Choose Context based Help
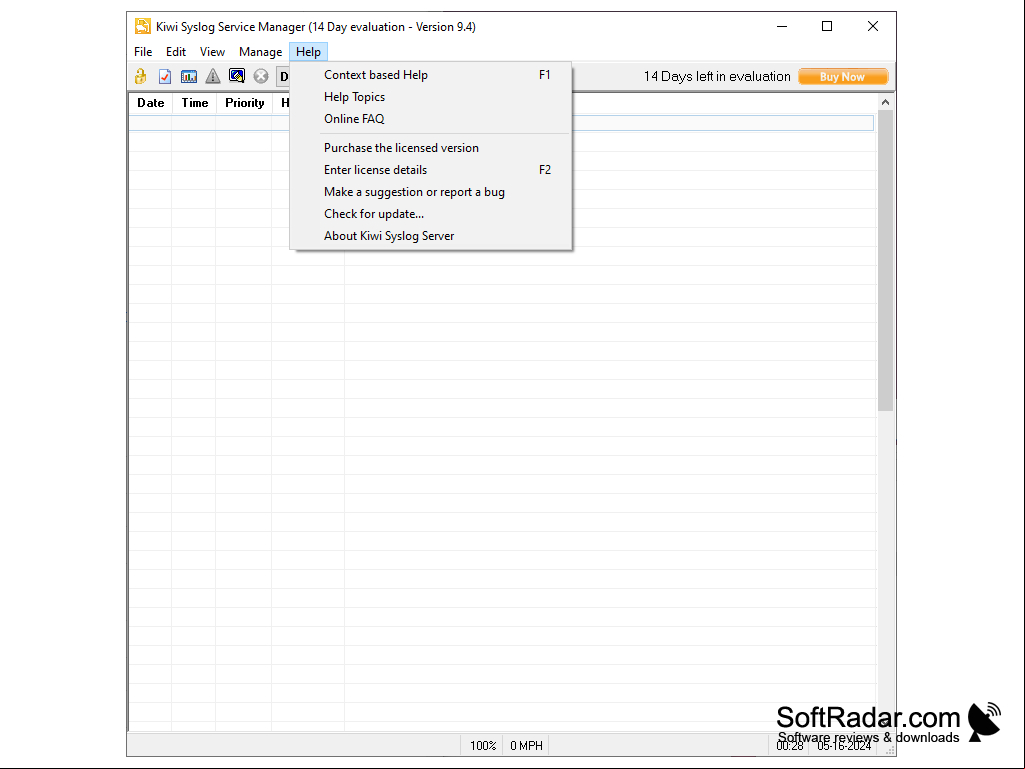 pos(431,75)
